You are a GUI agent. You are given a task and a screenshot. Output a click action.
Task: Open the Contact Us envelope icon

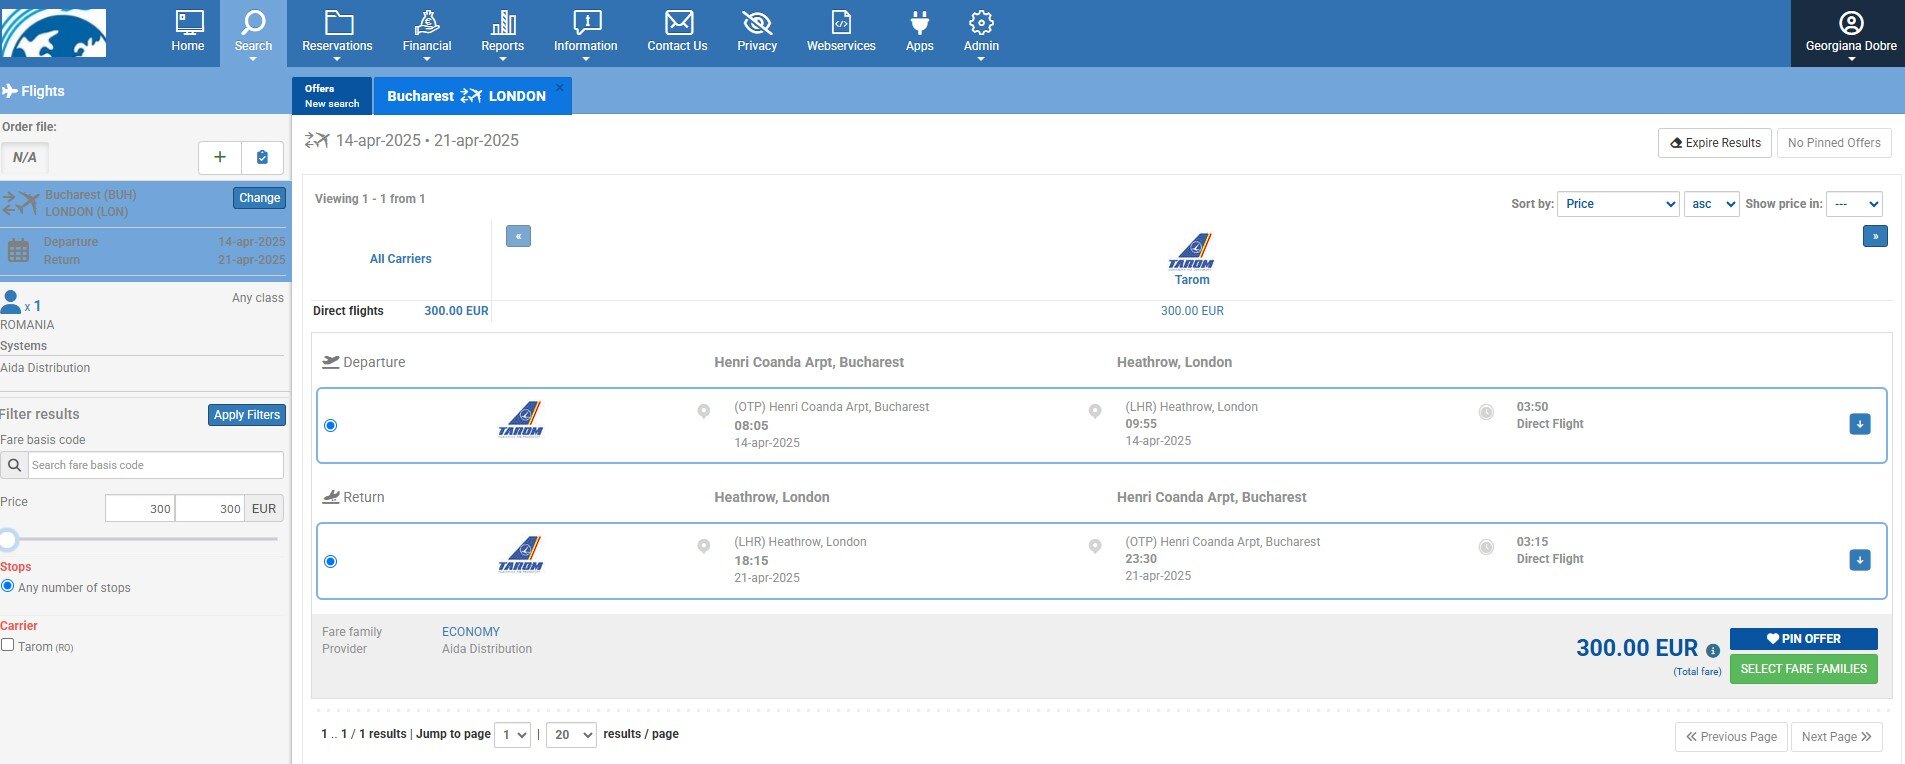click(x=678, y=23)
